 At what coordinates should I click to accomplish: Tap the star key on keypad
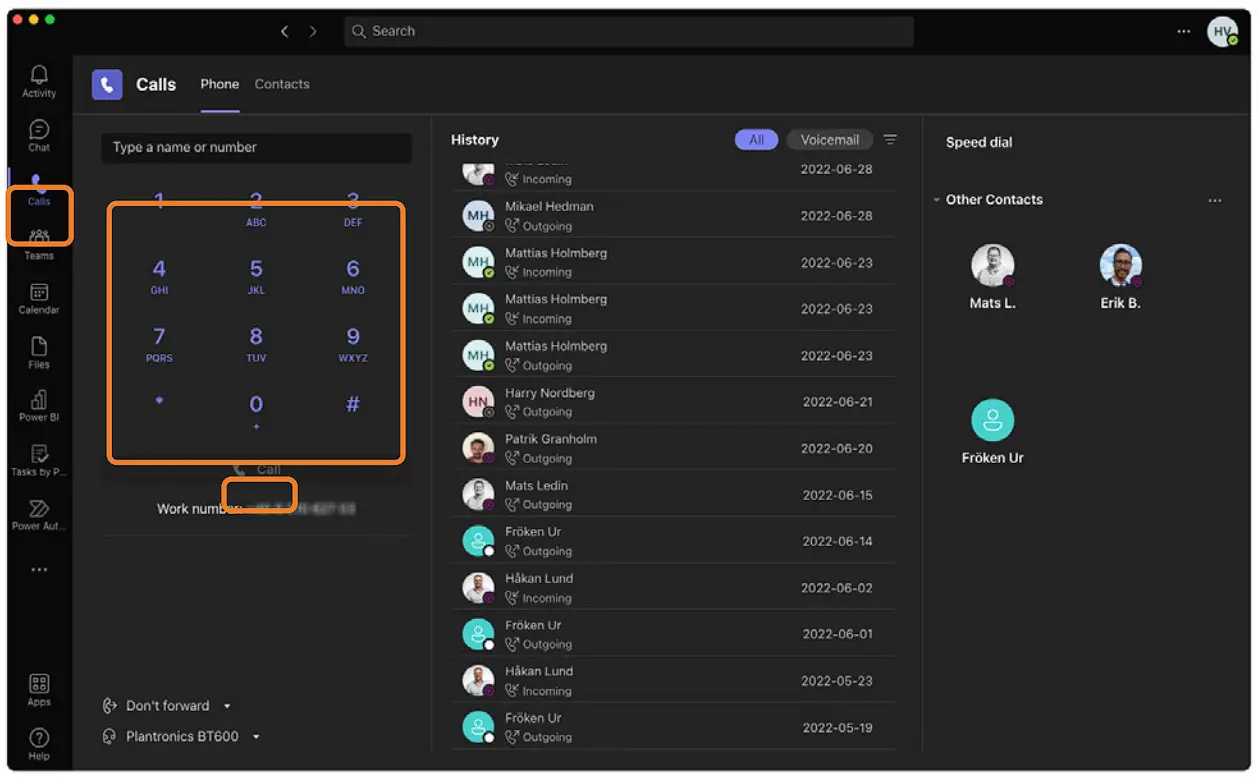(x=159, y=403)
